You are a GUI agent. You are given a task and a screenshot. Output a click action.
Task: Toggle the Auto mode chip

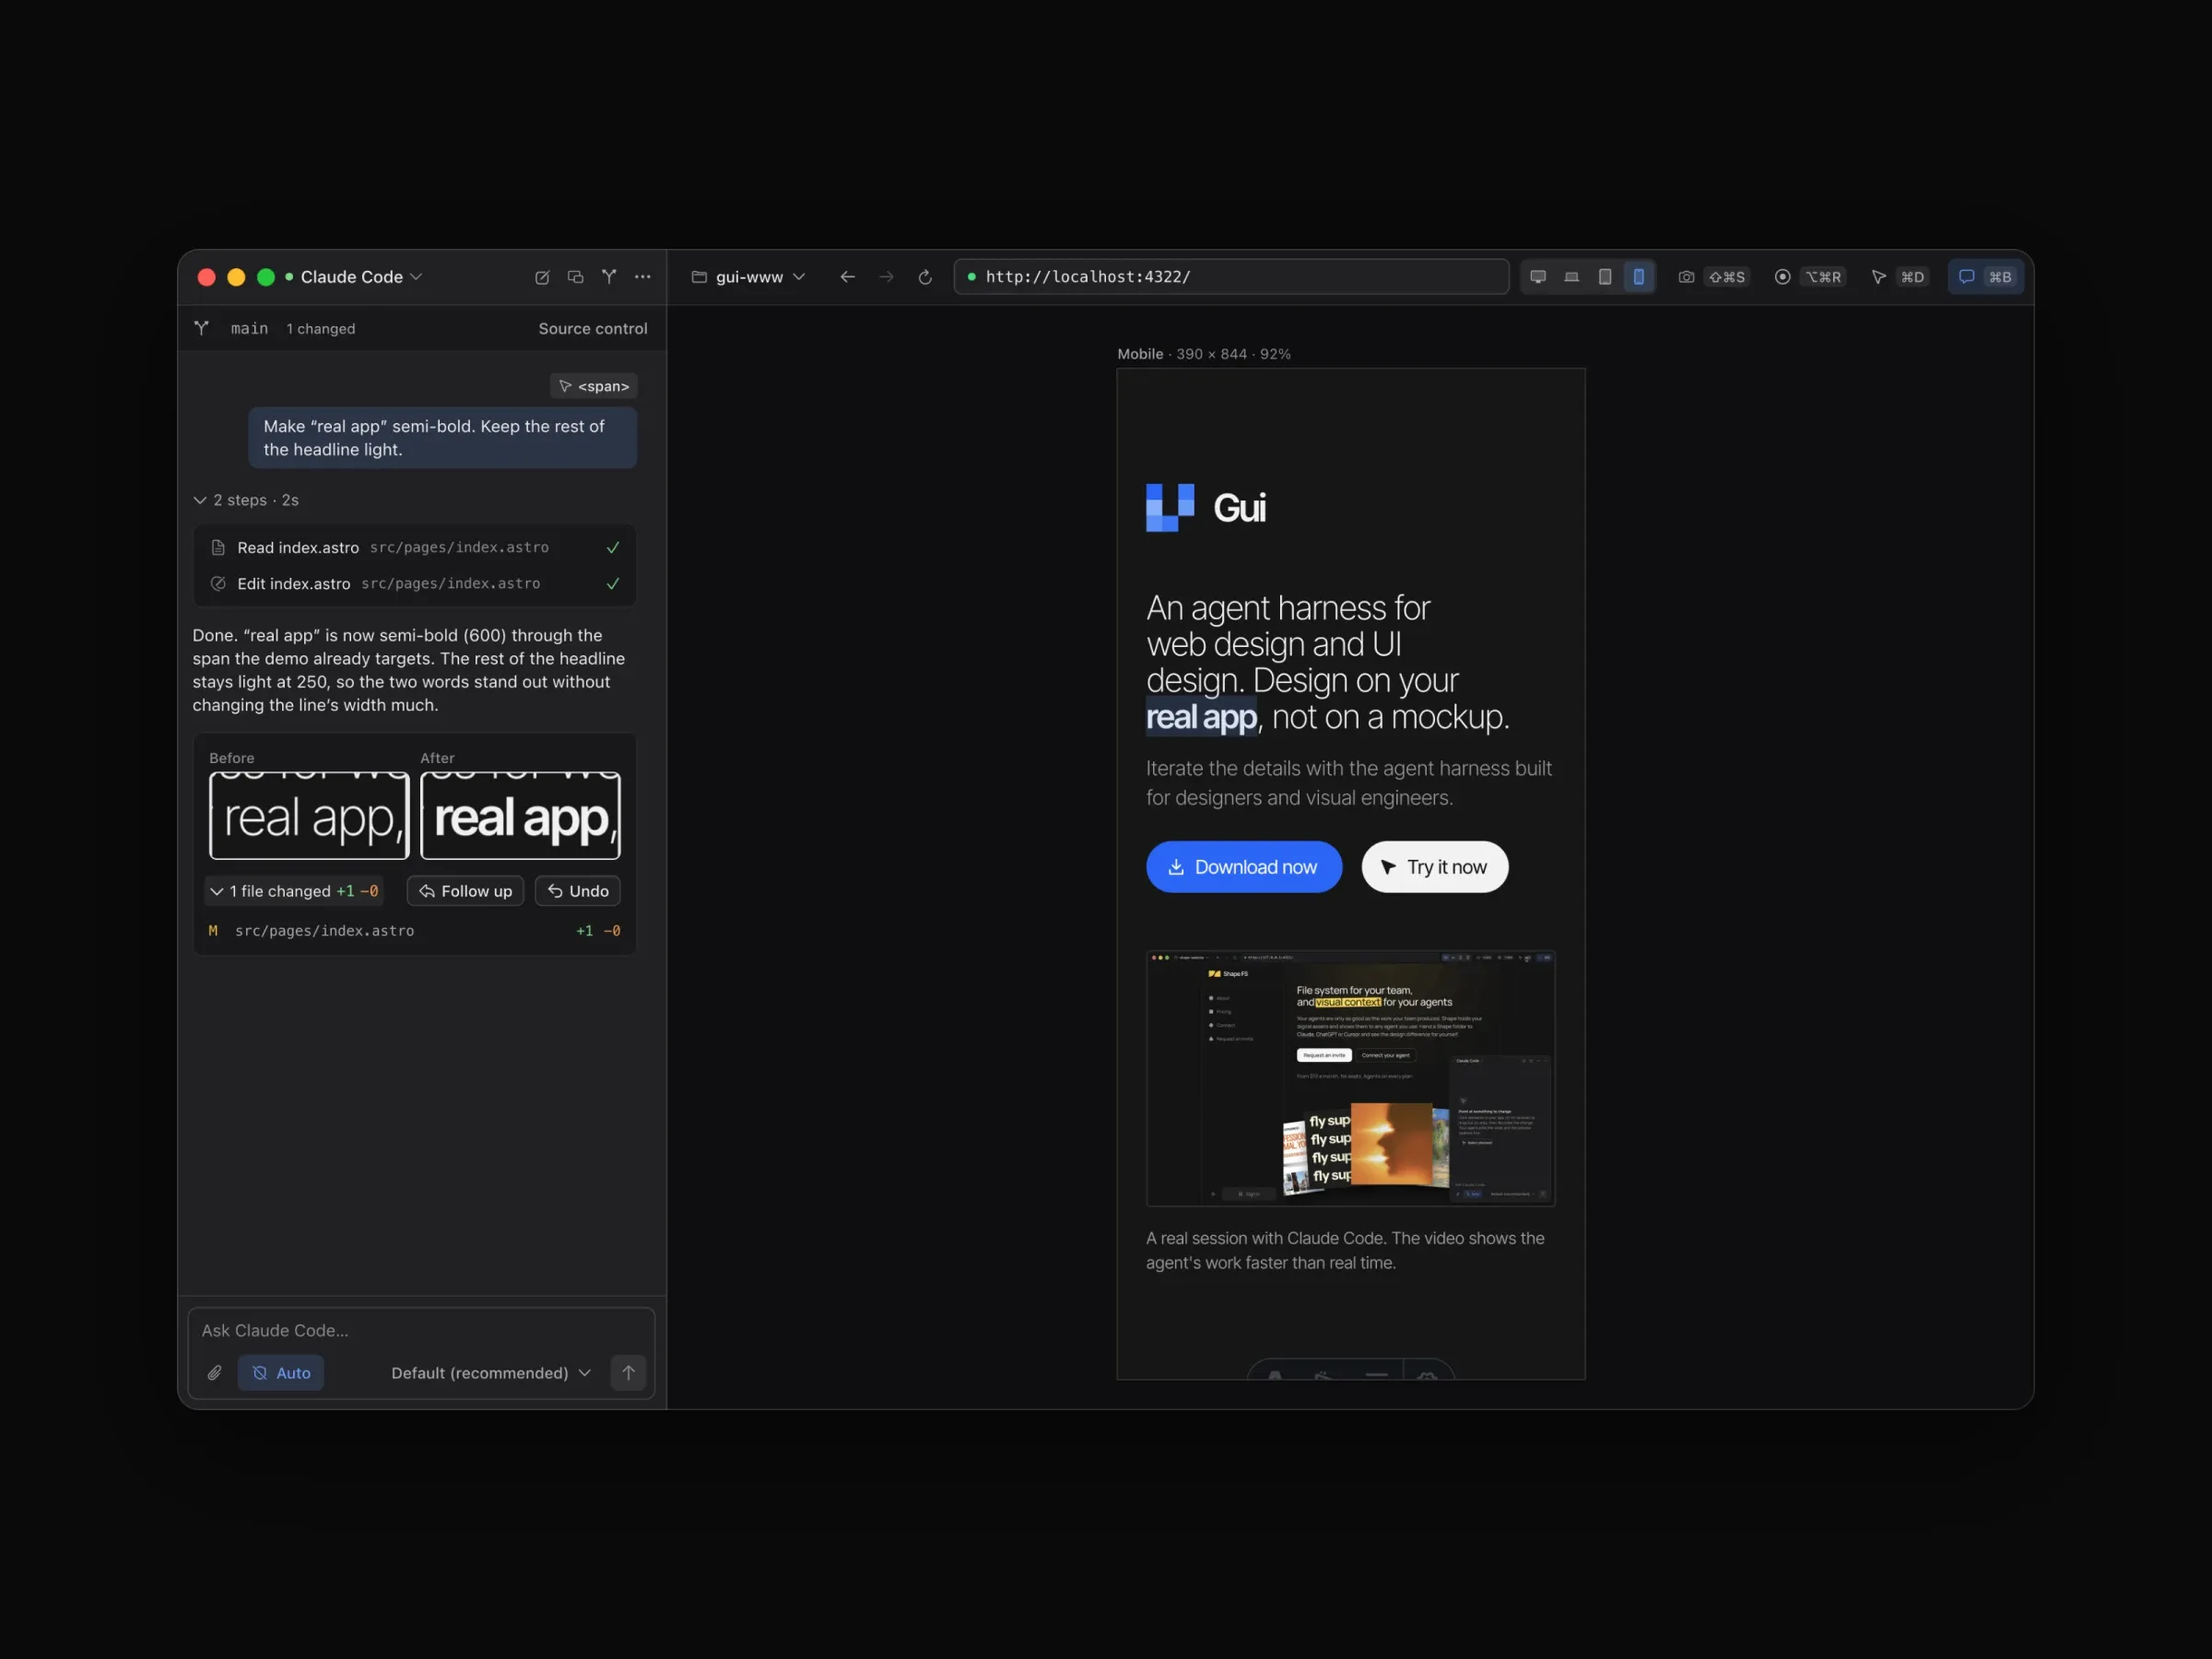pos(281,1373)
